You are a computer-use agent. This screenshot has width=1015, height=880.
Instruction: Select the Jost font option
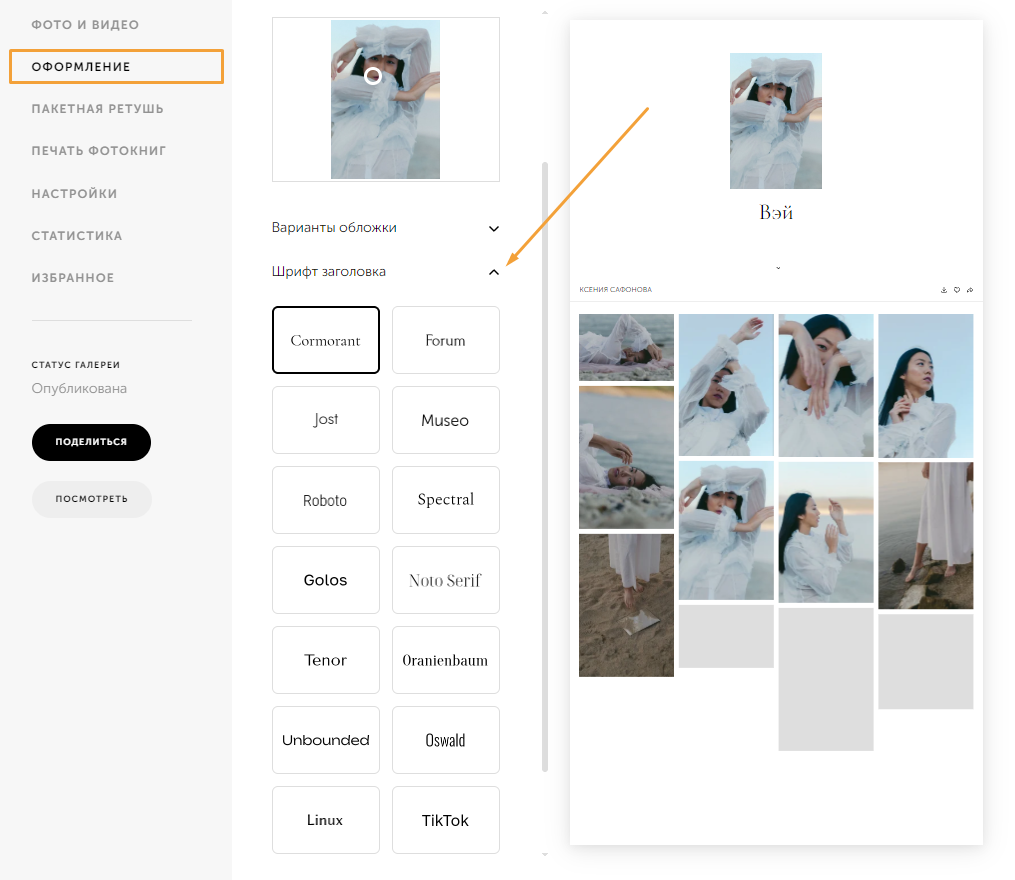point(326,420)
